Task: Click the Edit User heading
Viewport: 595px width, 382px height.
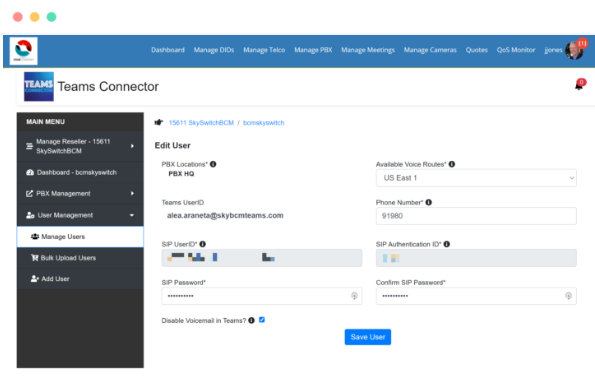Action: click(173, 145)
